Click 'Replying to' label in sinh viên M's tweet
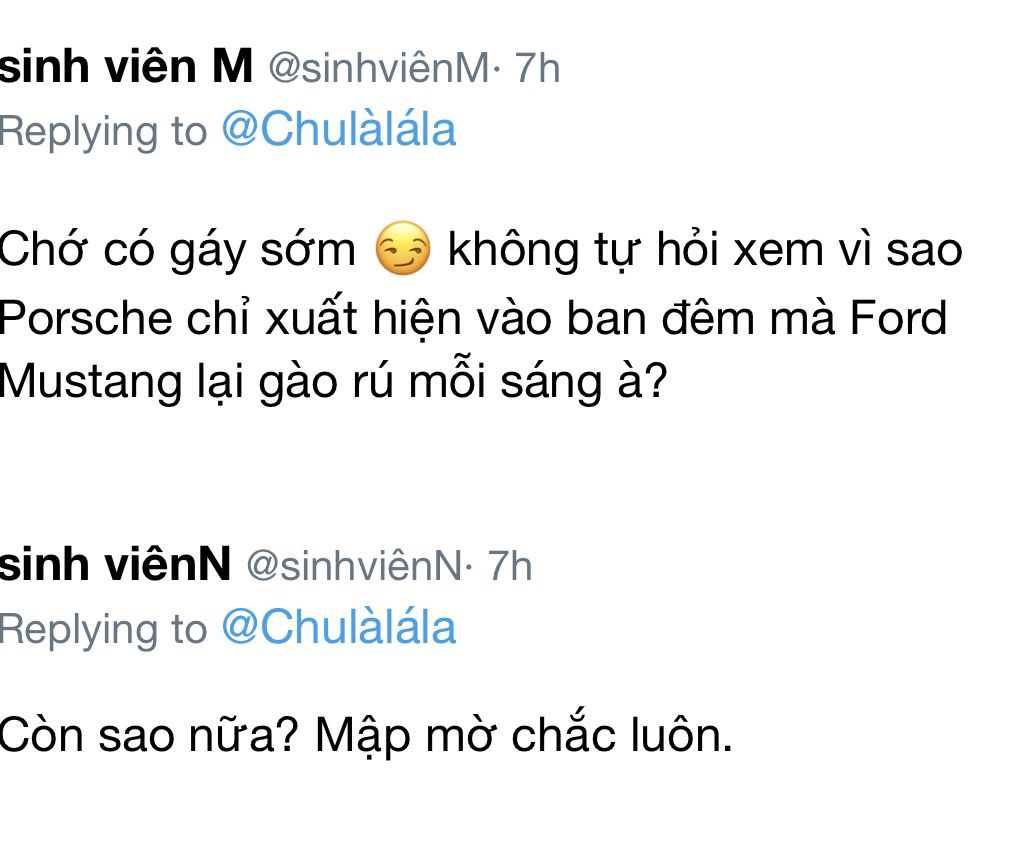 [x=104, y=132]
